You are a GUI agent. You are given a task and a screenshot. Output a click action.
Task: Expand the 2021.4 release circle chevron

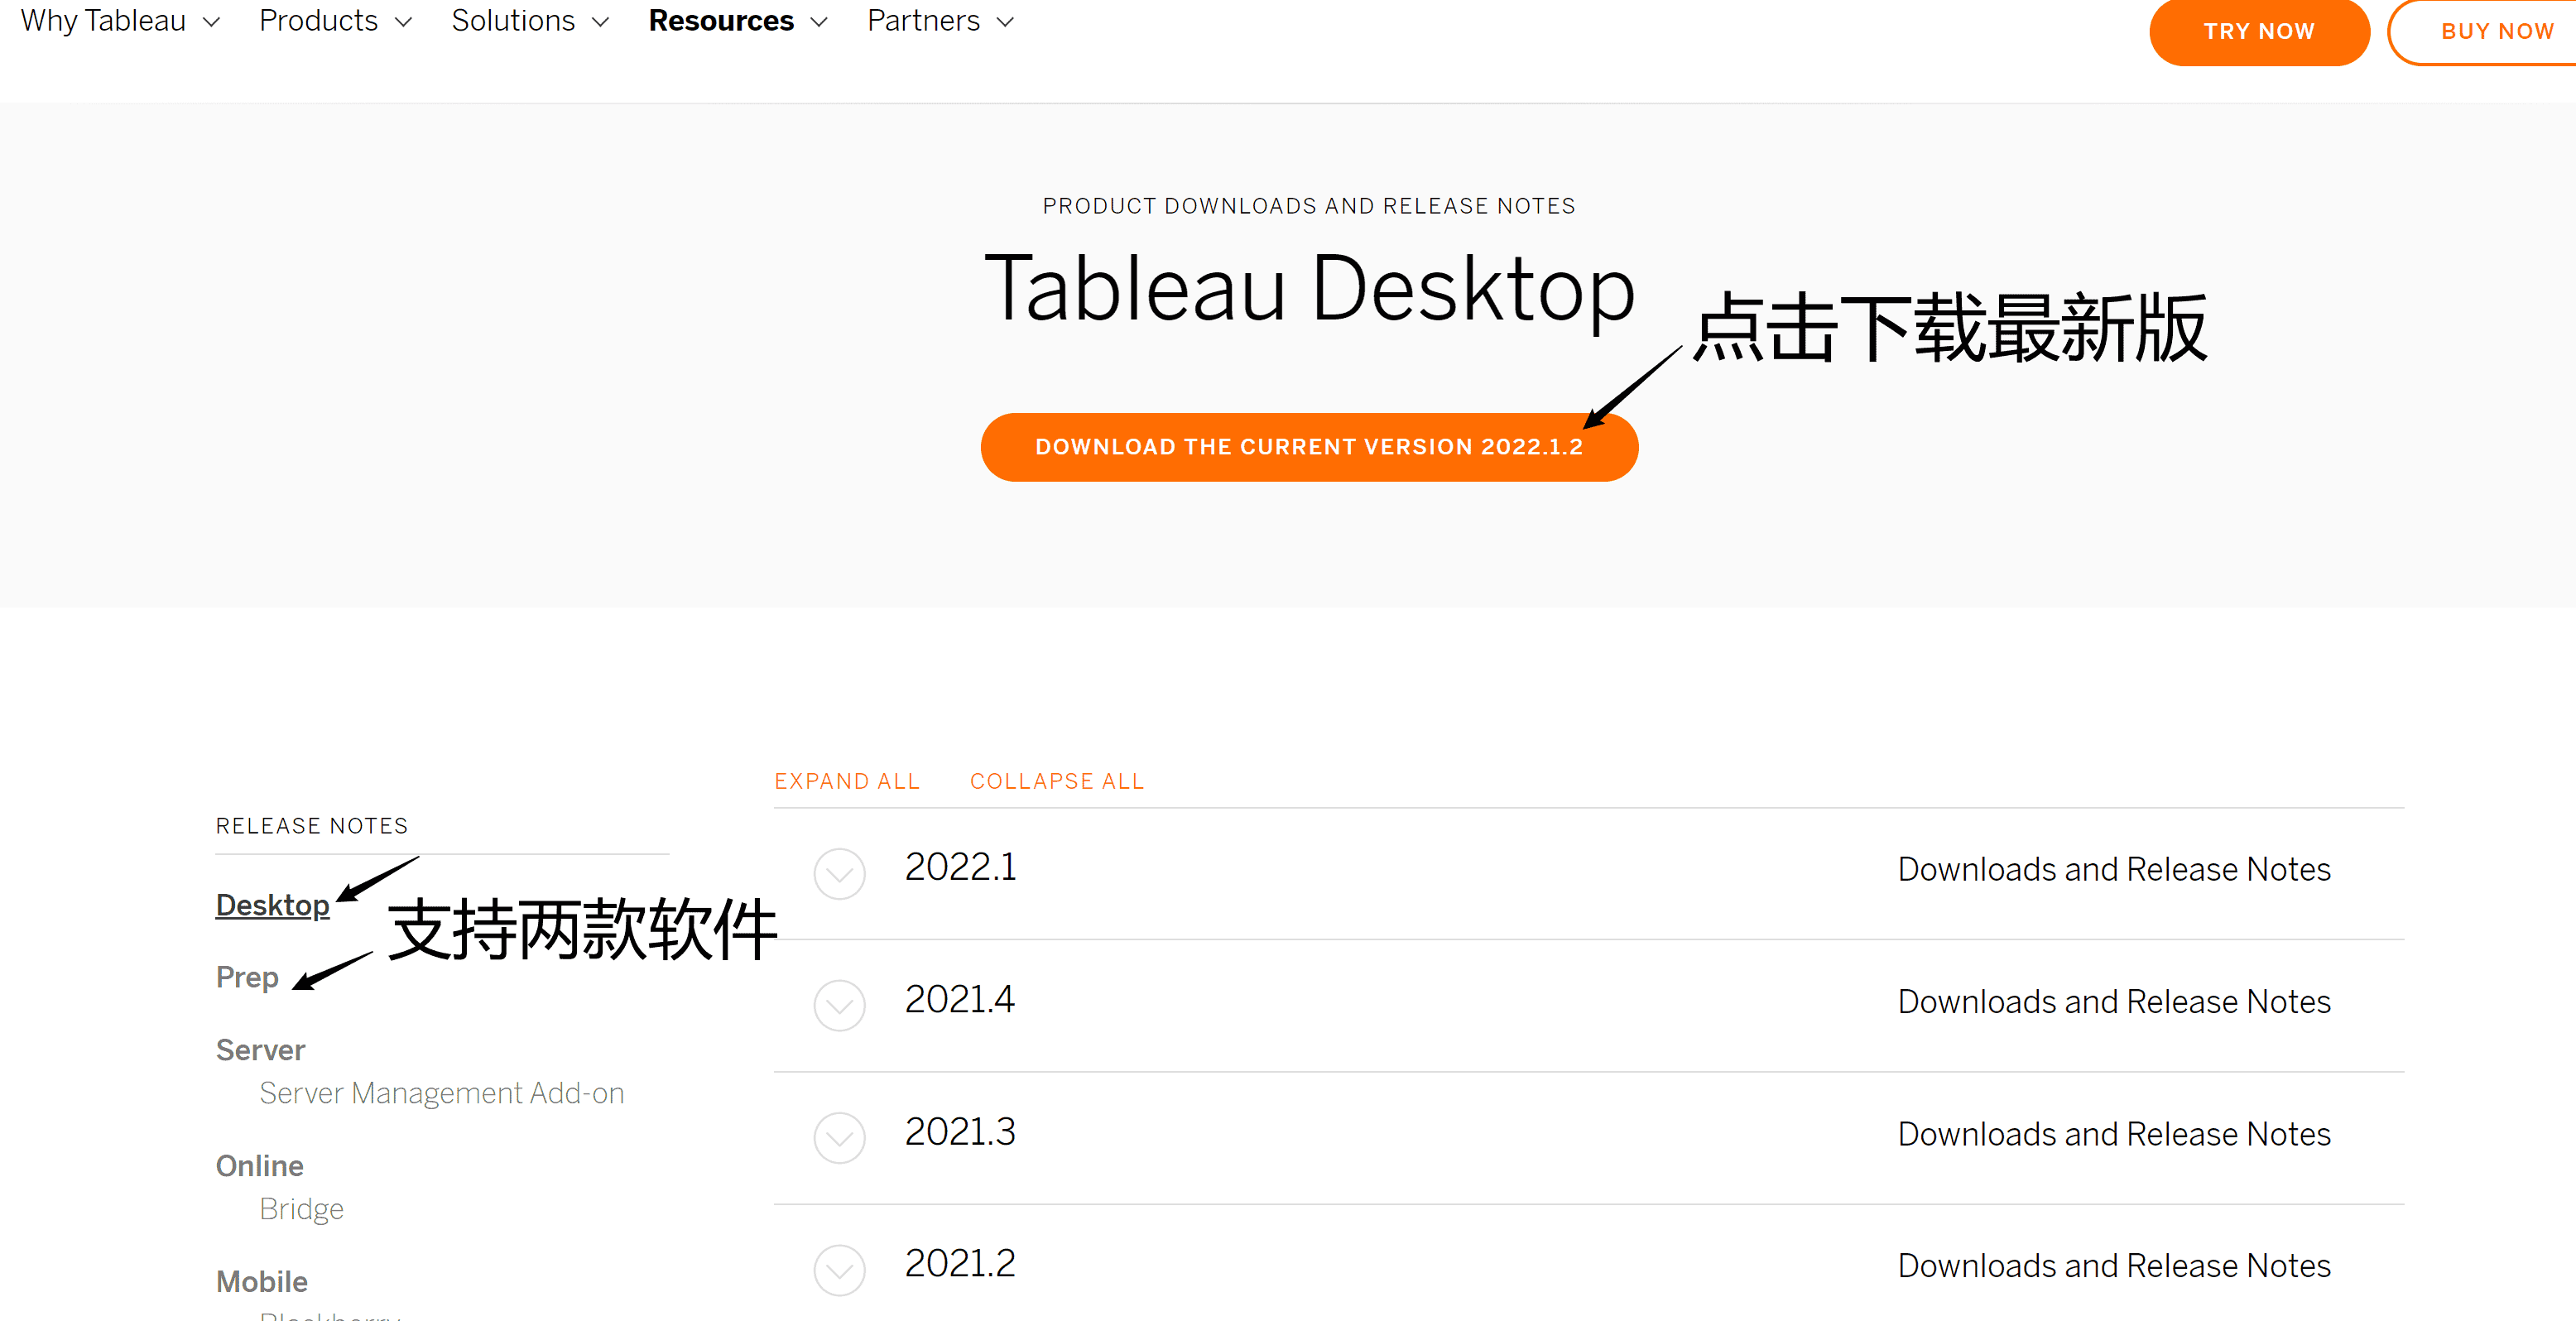click(x=839, y=1005)
